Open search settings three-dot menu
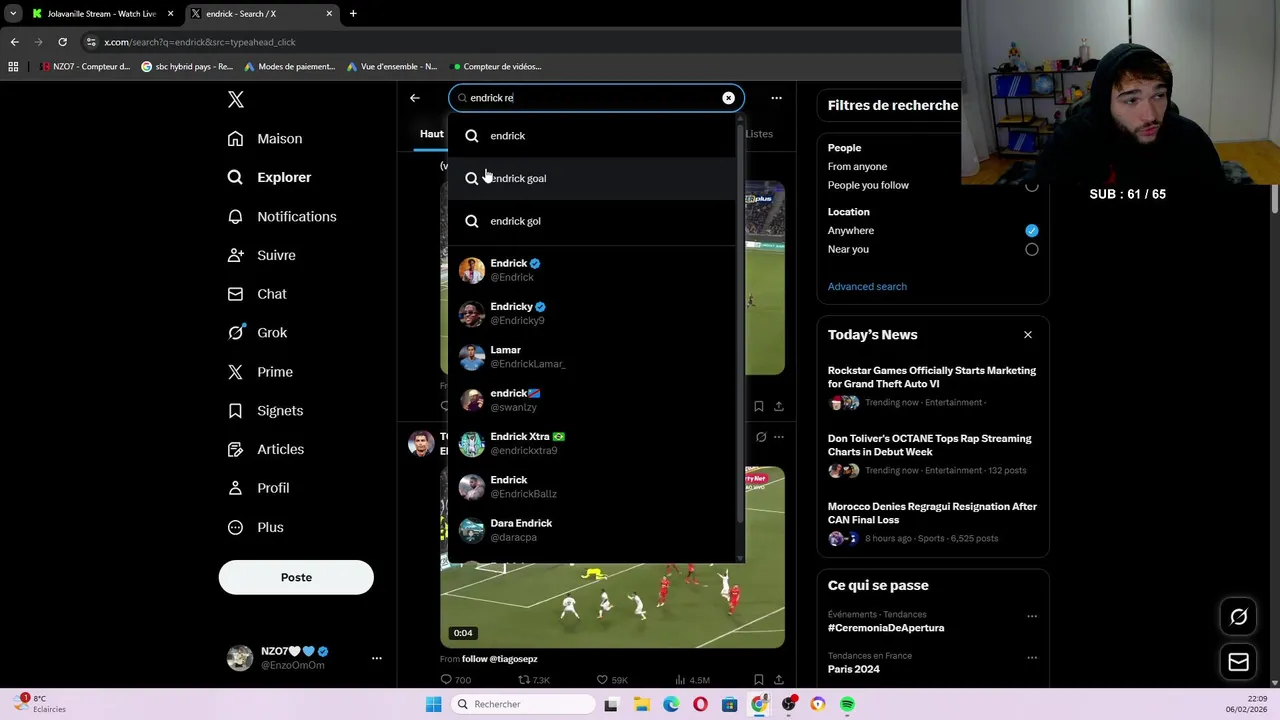This screenshot has width=1280, height=720. tap(776, 98)
